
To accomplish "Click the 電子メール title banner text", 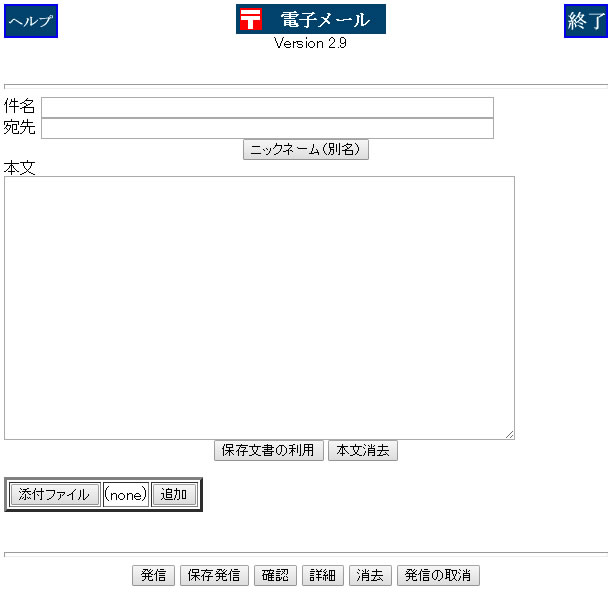I will pyautogui.click(x=325, y=20).
